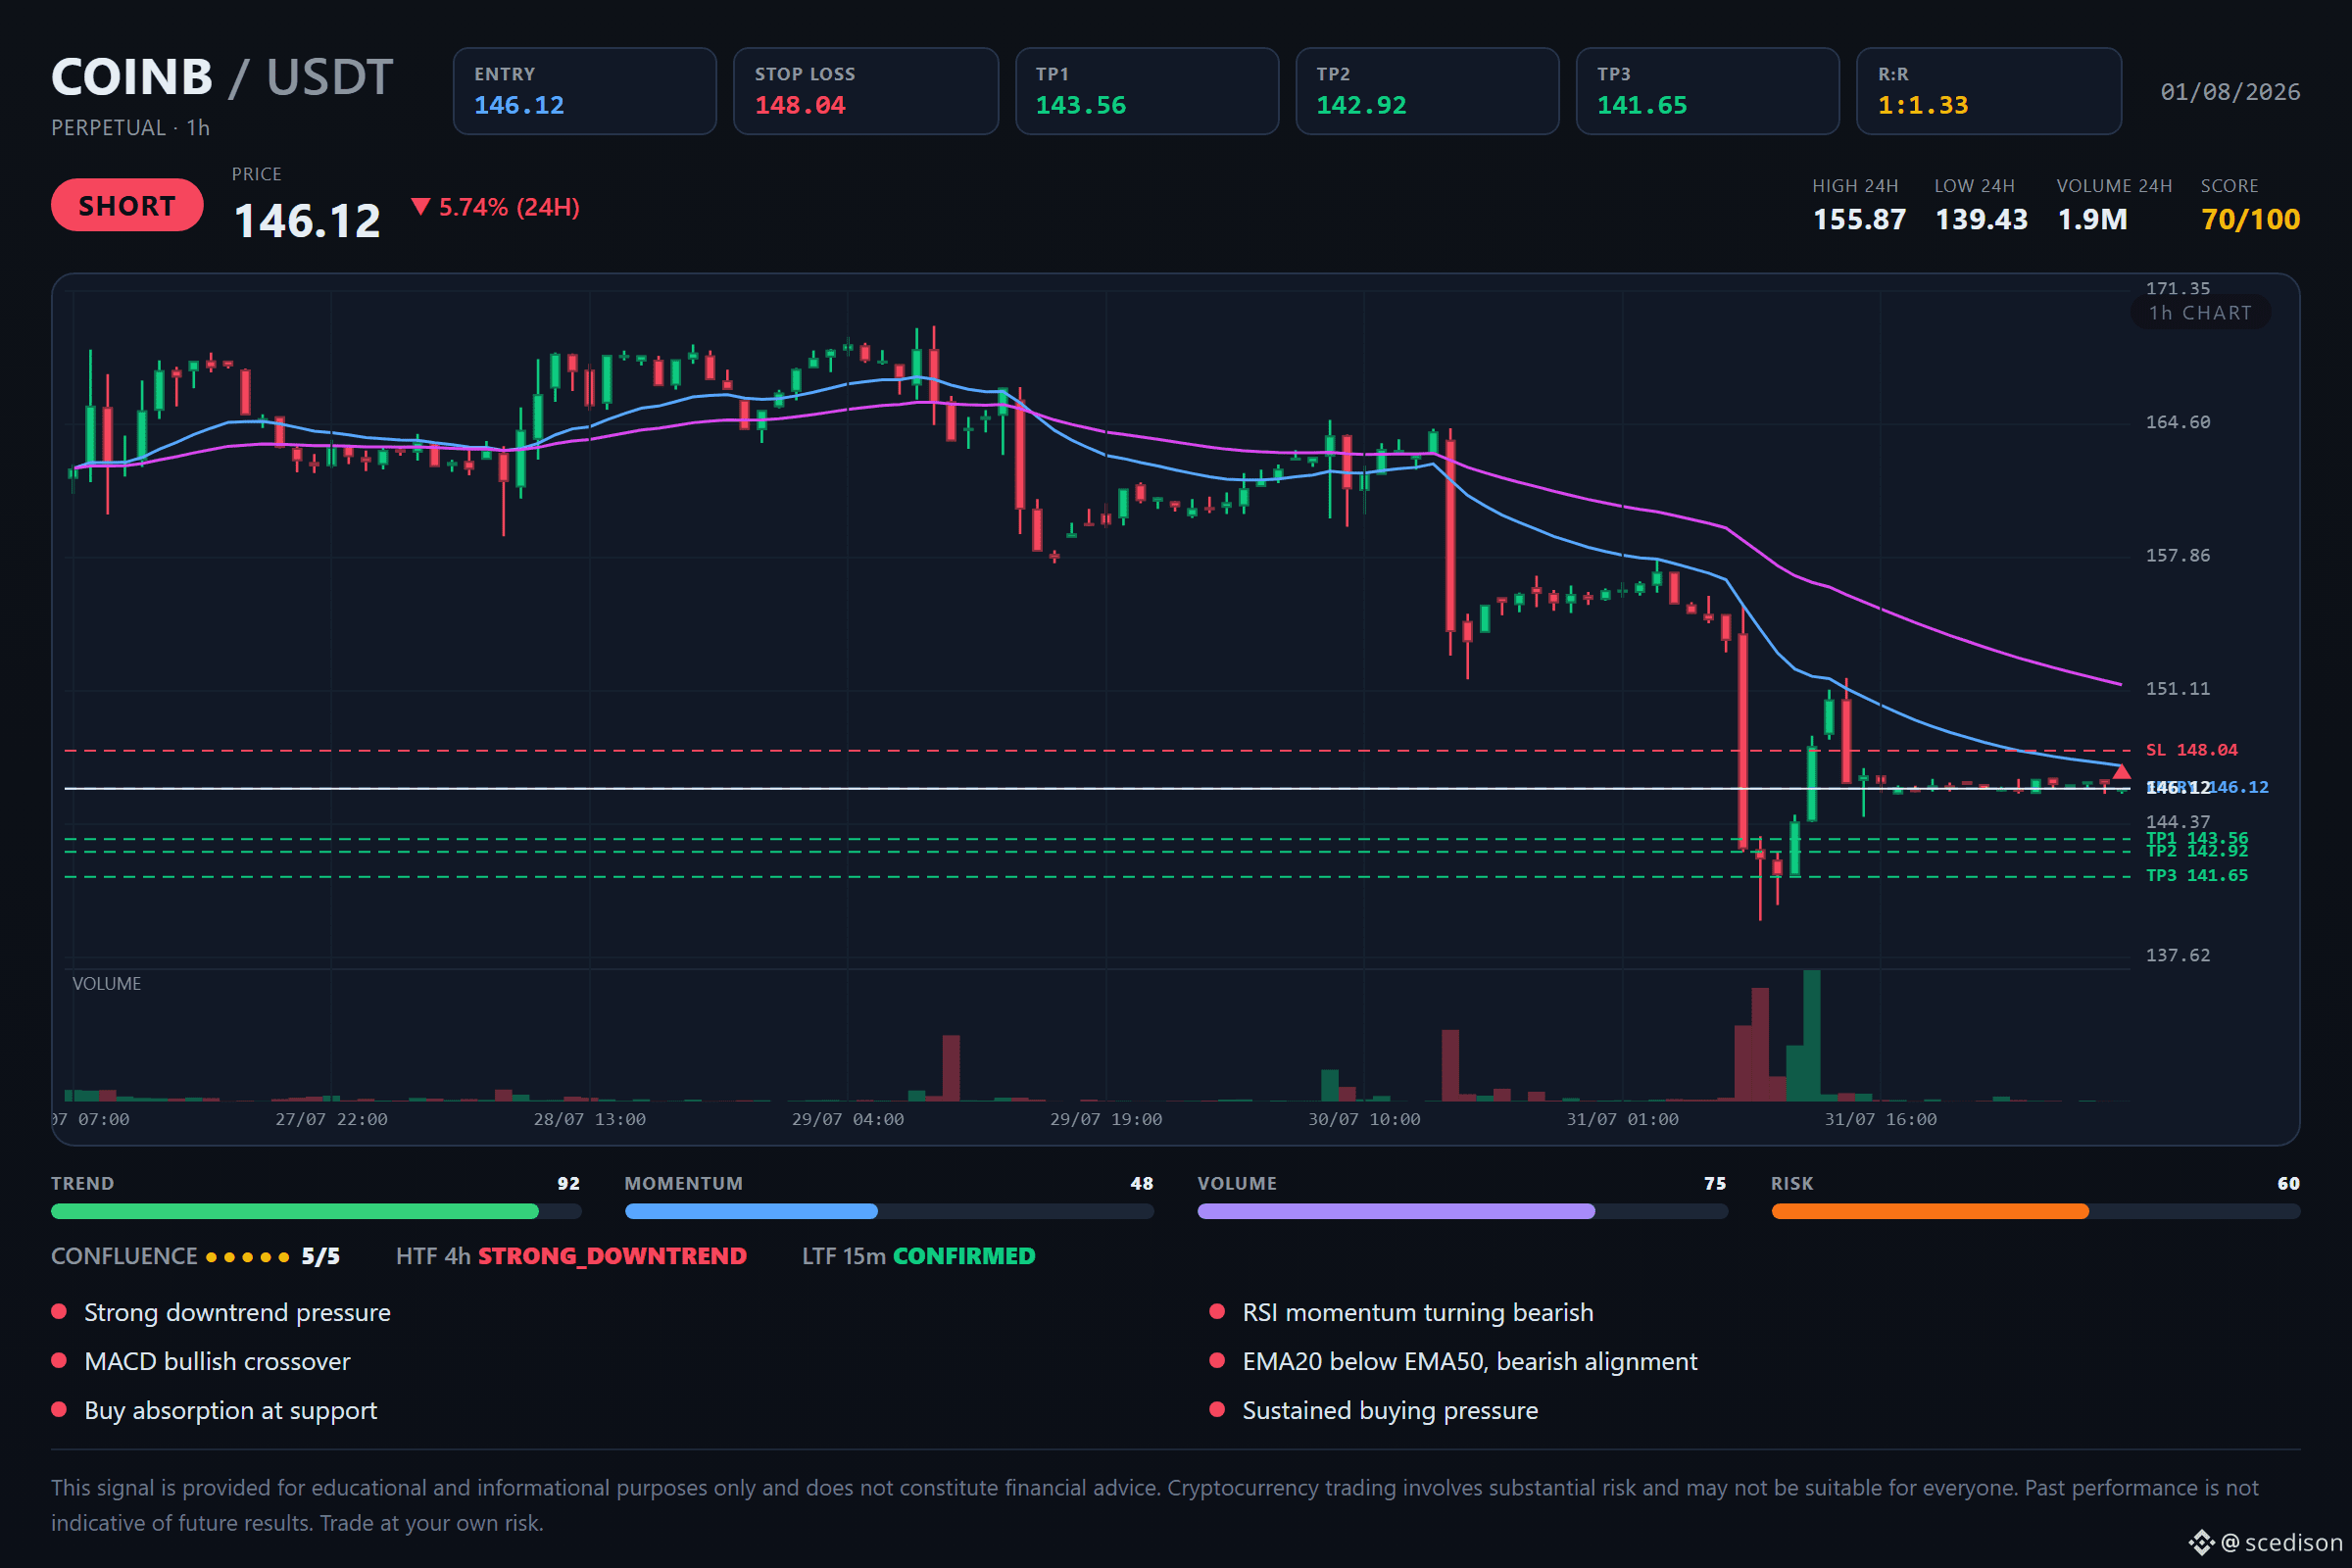
Task: Click the yellow confluence dots
Action: 248,1257
